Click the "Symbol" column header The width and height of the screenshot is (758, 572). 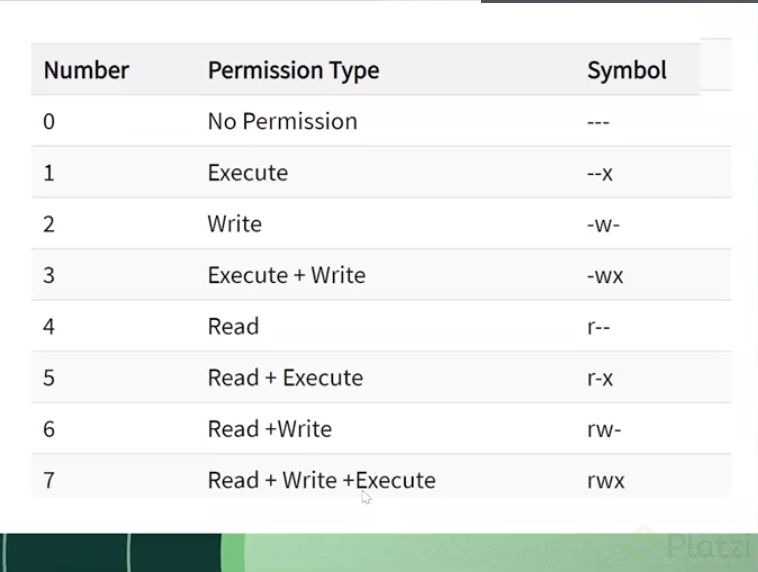tap(626, 70)
